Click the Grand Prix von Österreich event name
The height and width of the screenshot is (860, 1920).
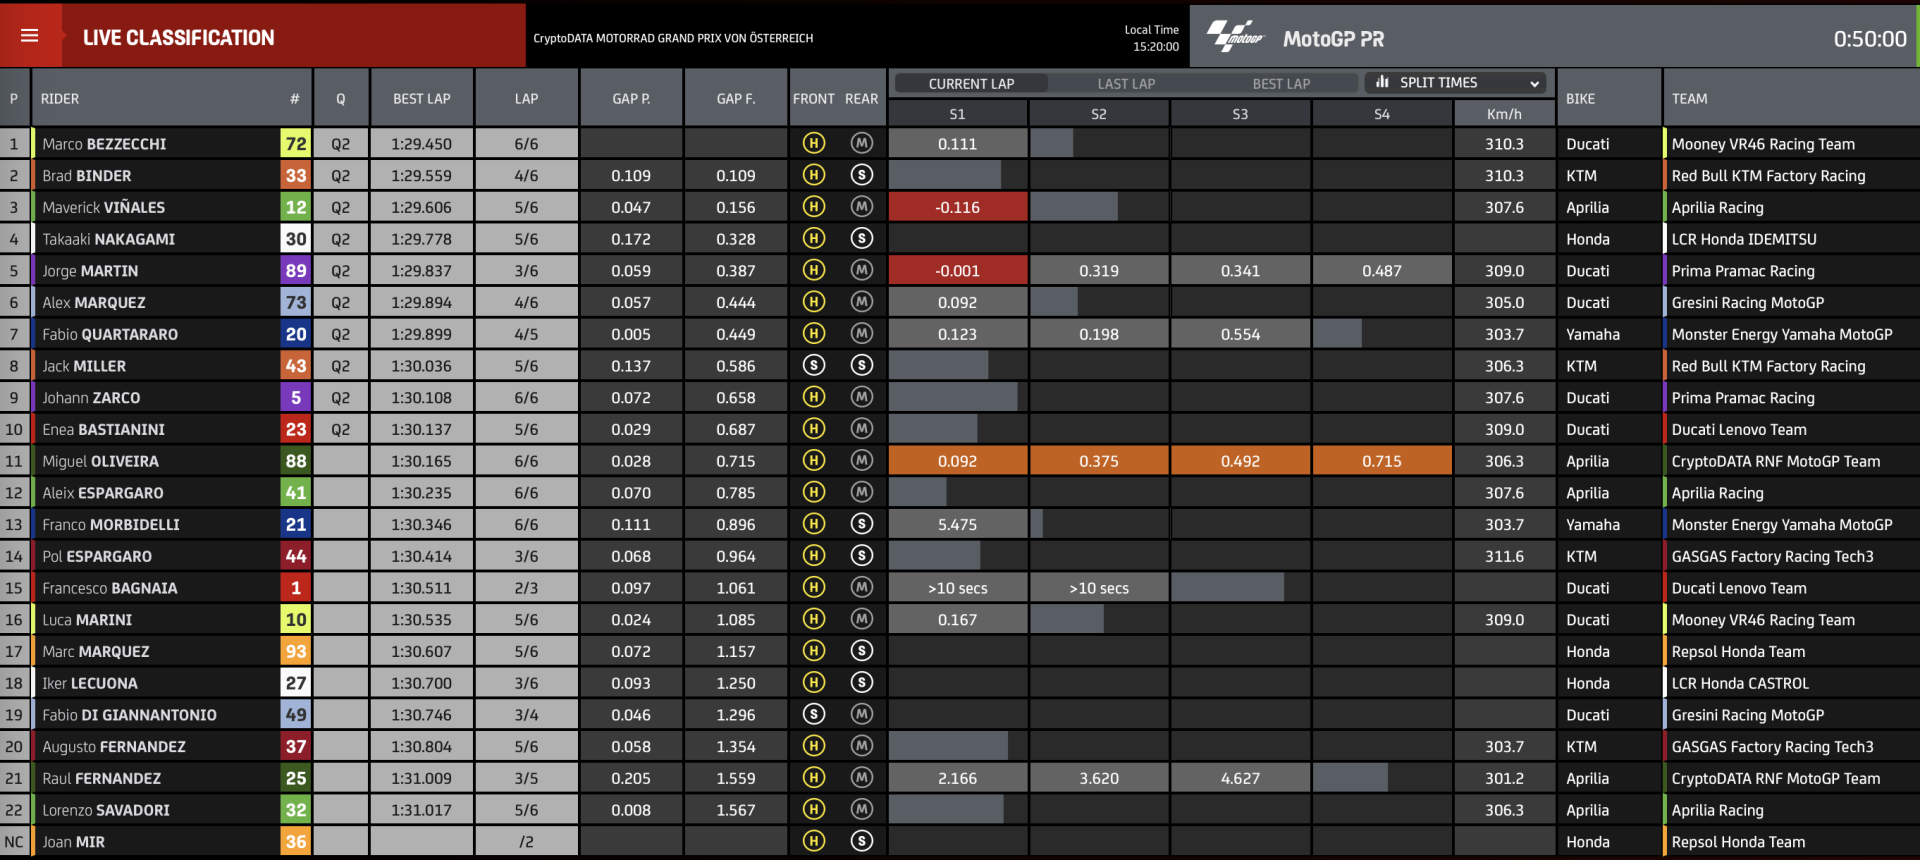tap(673, 38)
